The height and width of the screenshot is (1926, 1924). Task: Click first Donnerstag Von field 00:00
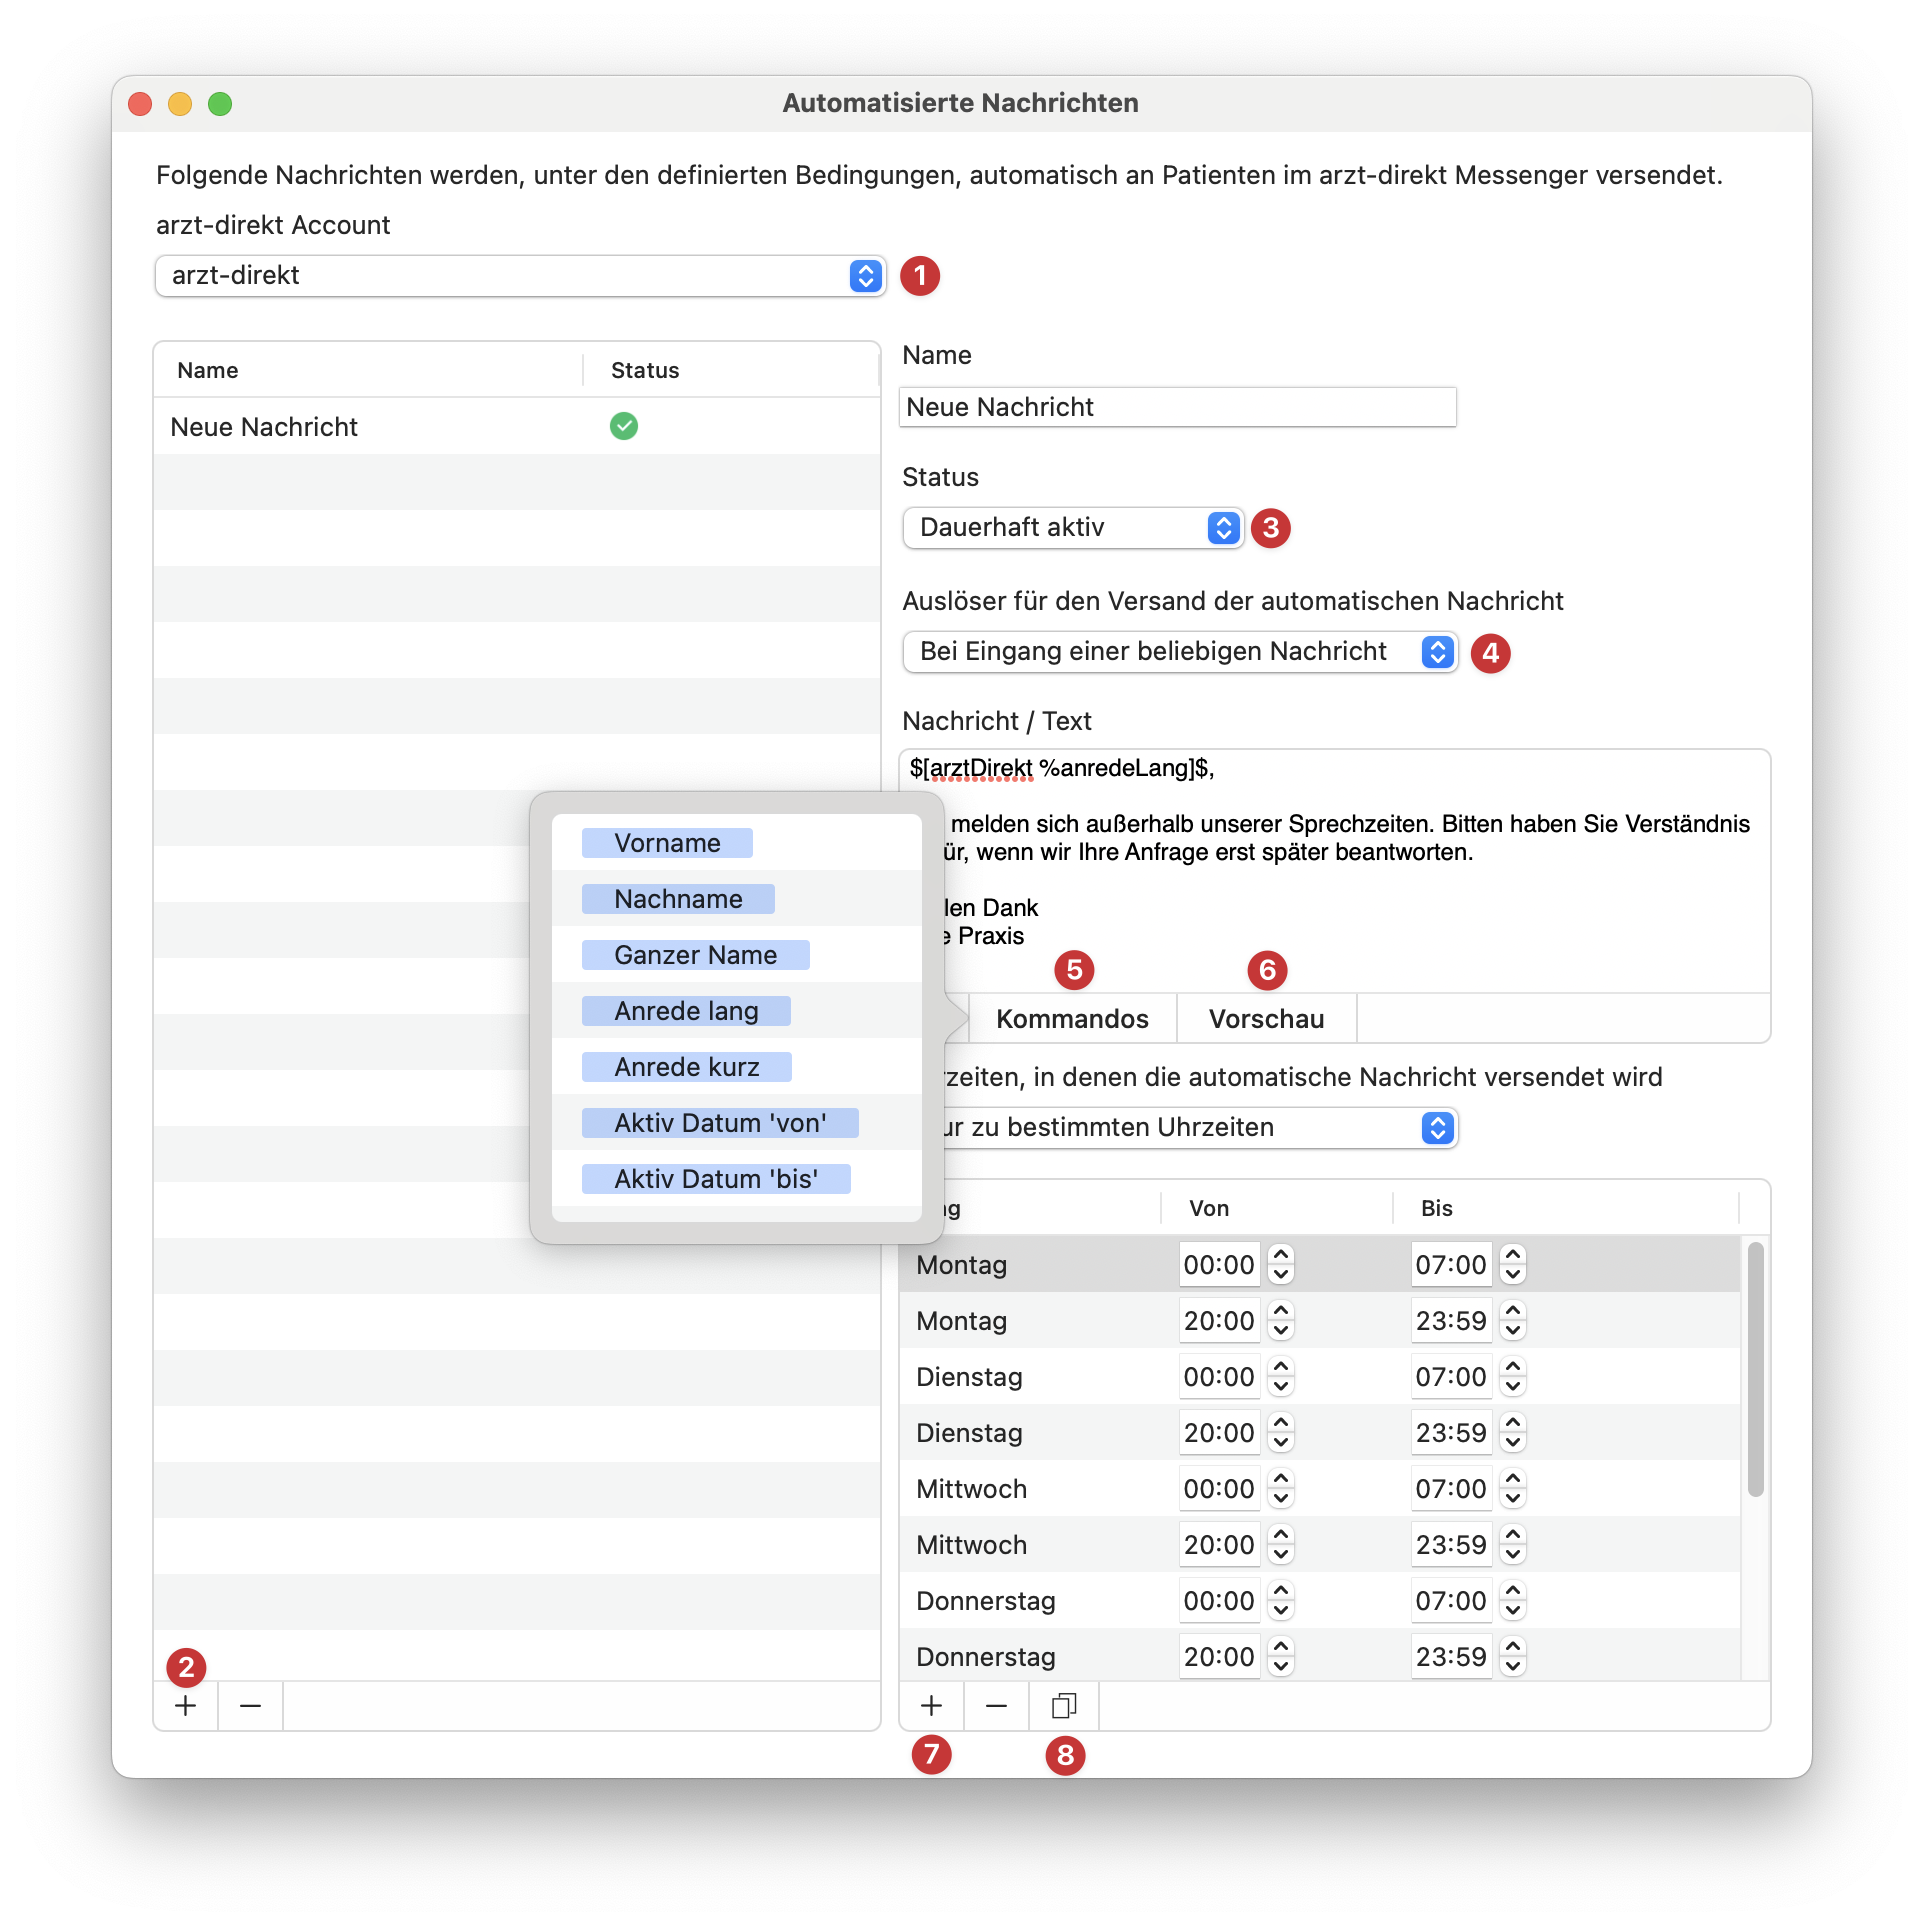pyautogui.click(x=1219, y=1601)
